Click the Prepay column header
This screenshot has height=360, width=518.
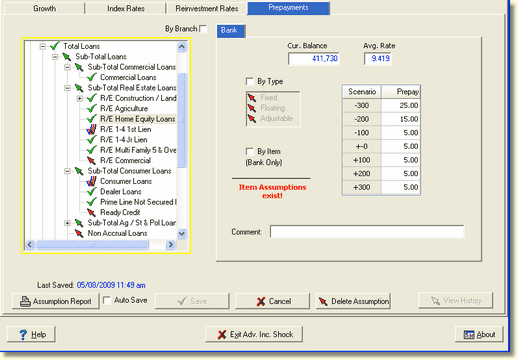(x=401, y=92)
